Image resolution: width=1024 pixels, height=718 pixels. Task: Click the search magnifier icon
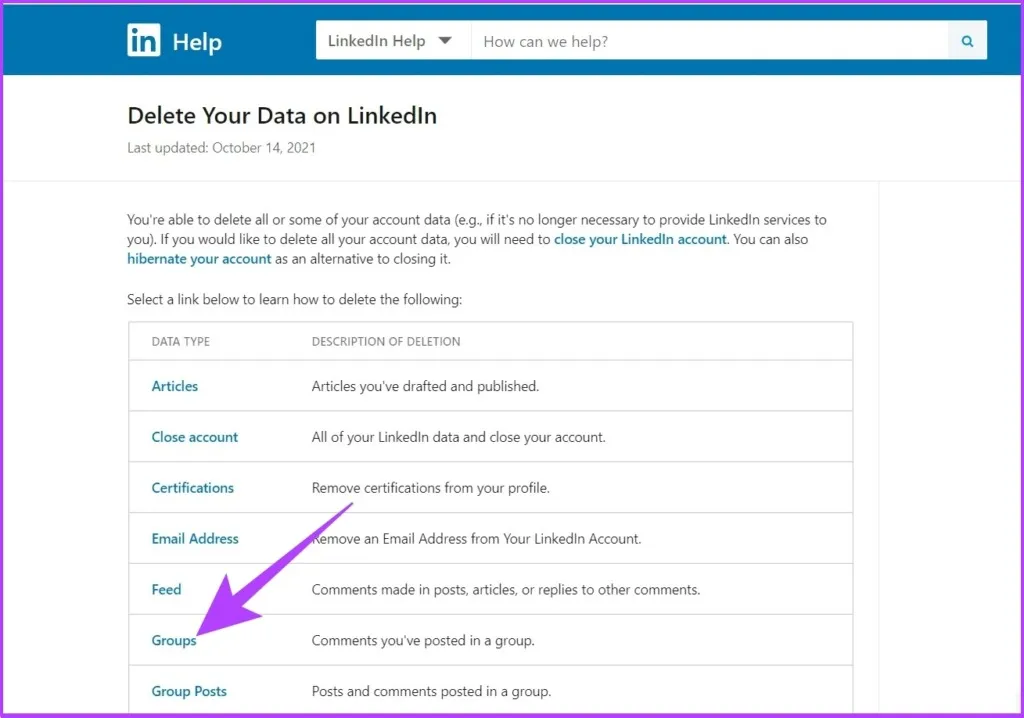point(966,41)
